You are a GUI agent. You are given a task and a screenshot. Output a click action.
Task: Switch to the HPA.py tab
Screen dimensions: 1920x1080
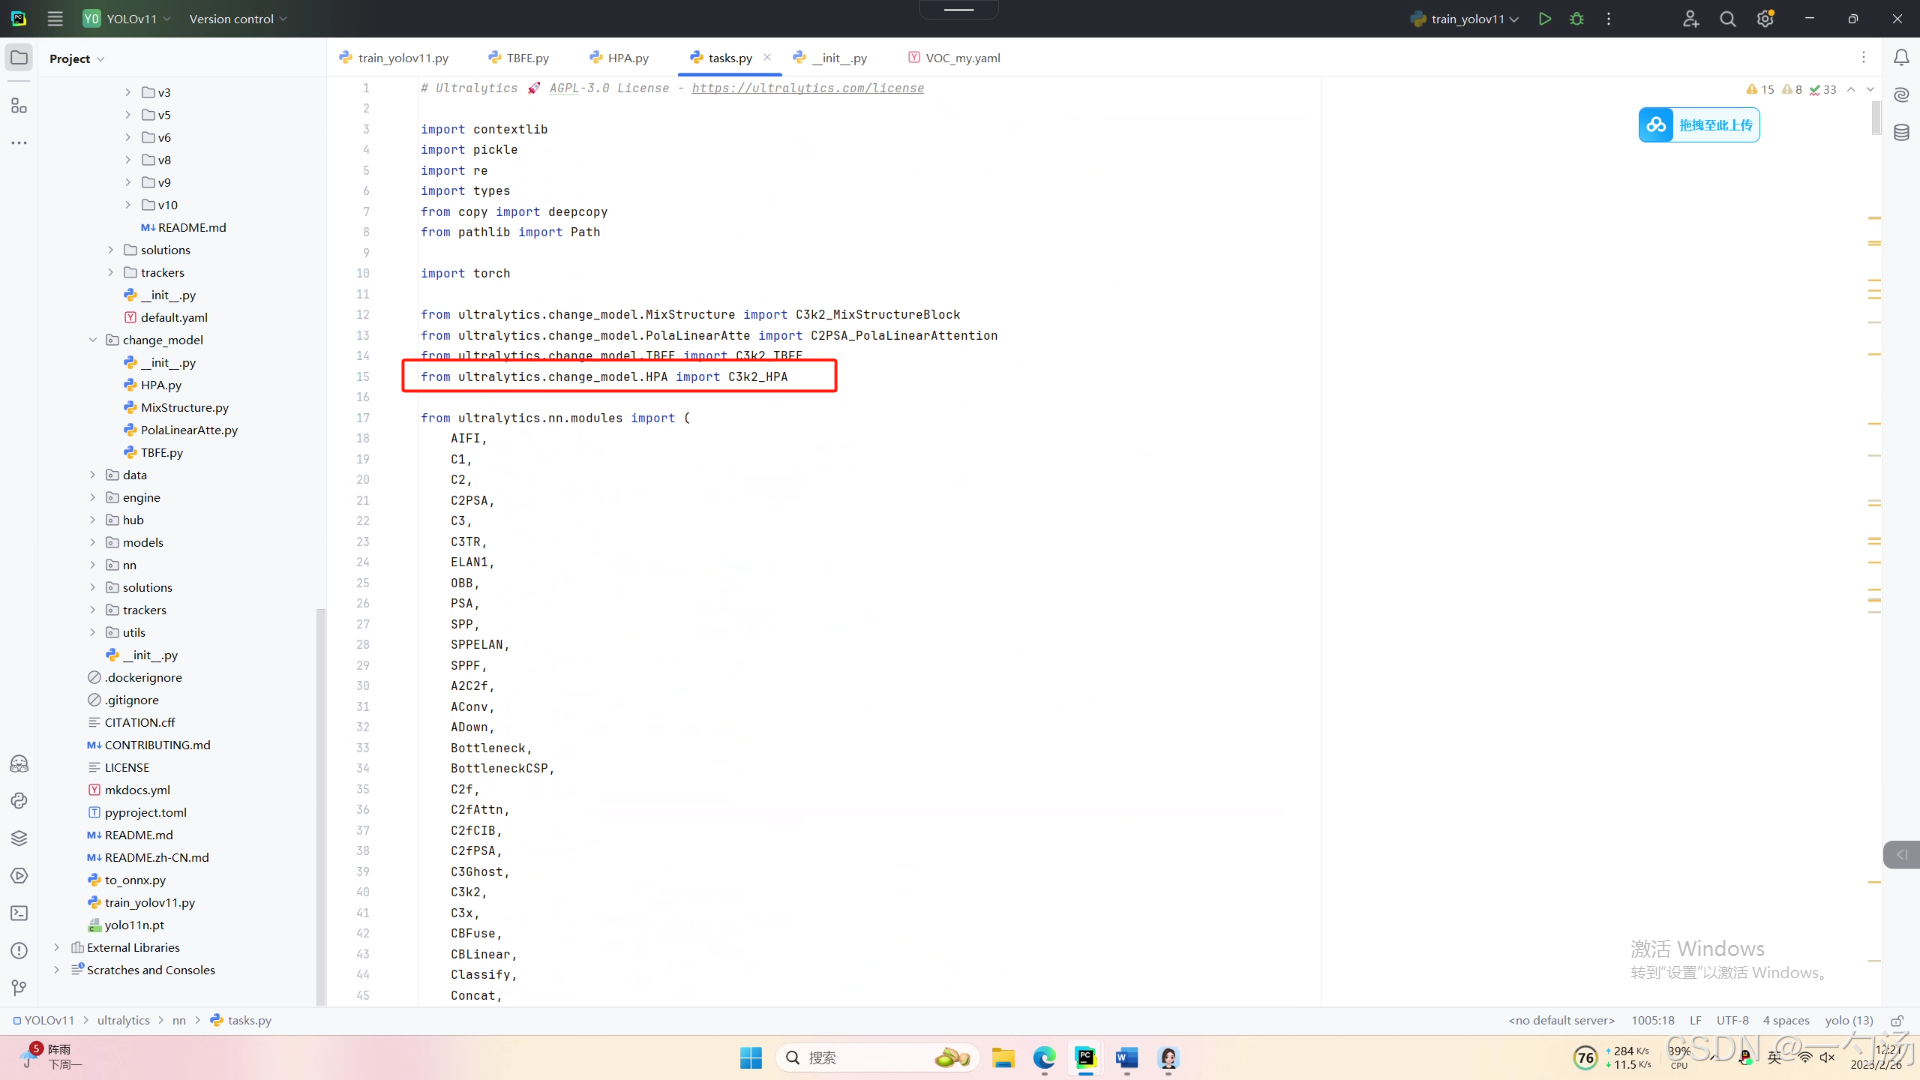627,58
